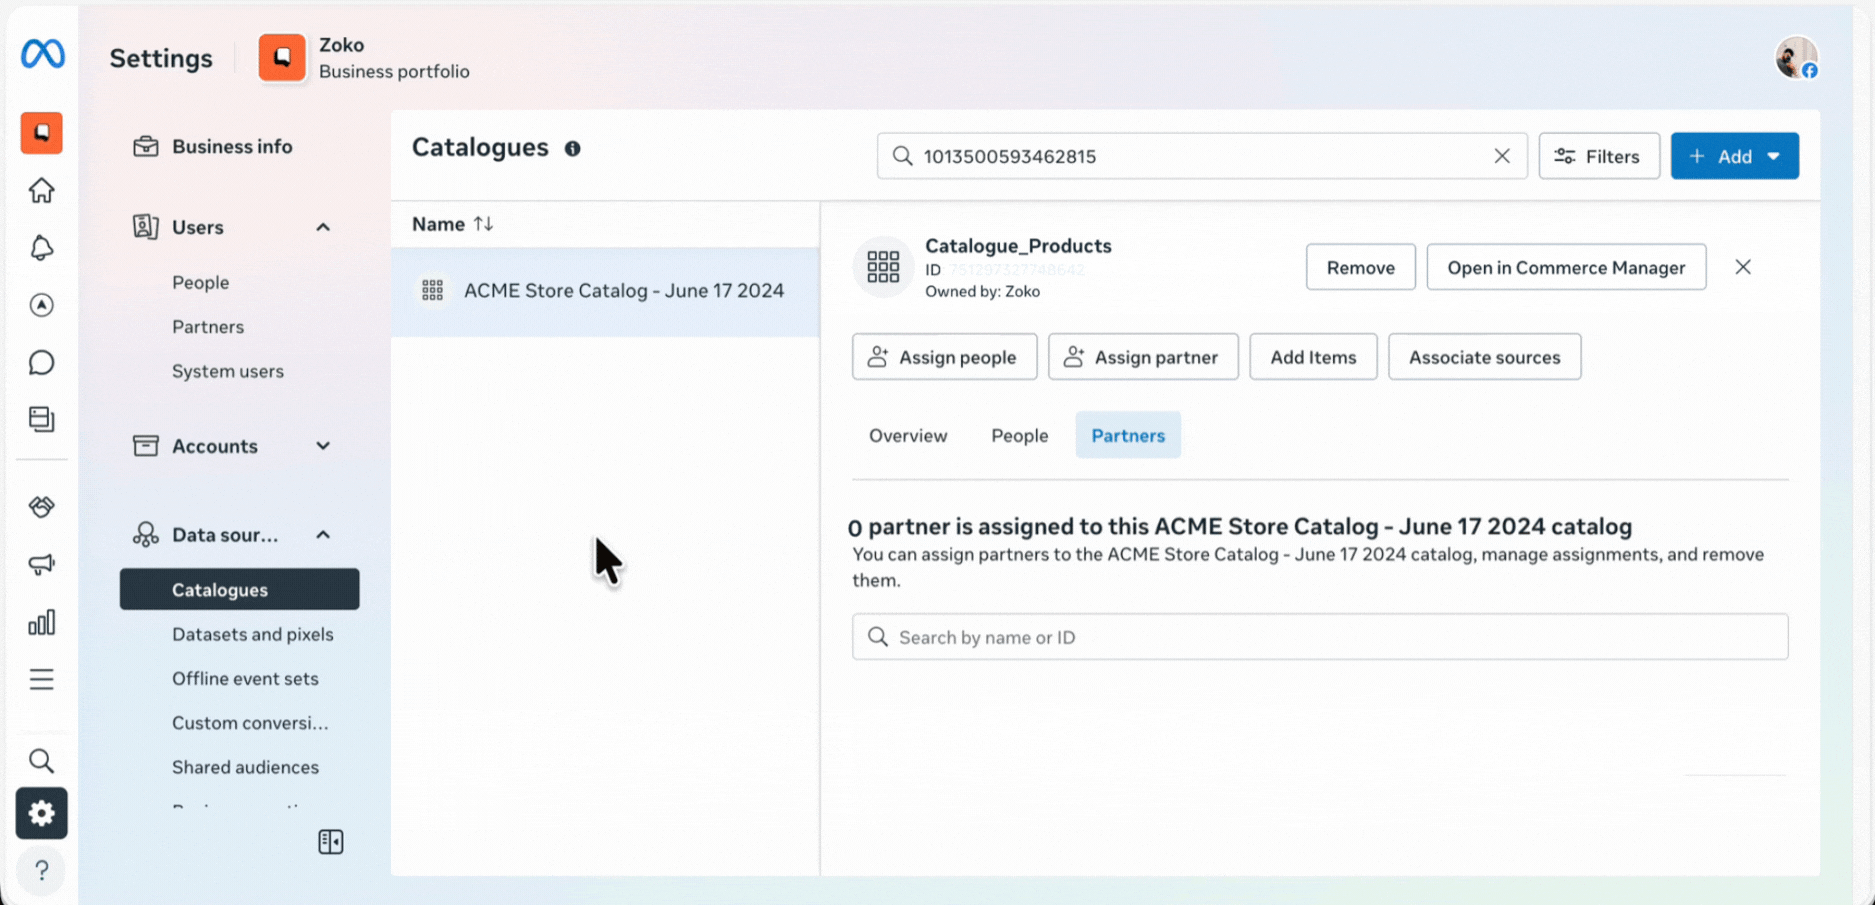Open the content pages icon in left rail
Screen dimensions: 1875x905
(42, 419)
